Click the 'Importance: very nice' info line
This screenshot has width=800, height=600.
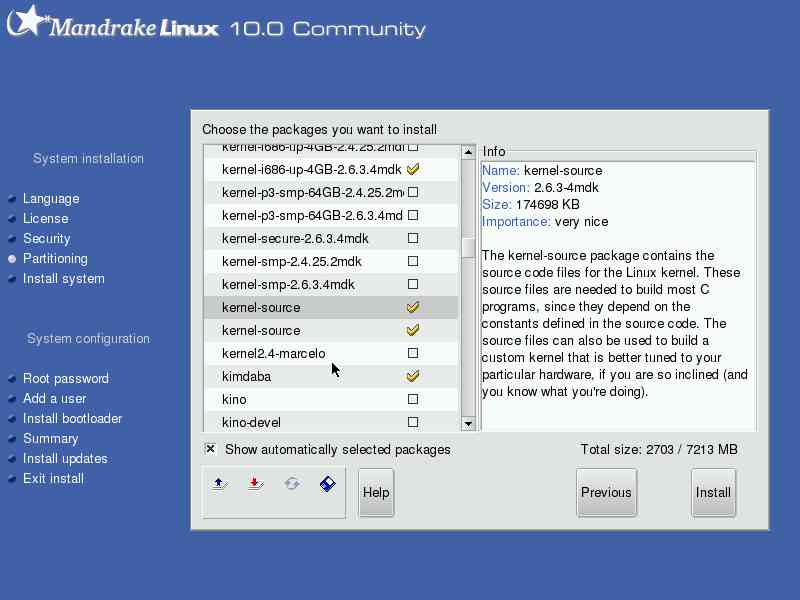click(x=545, y=222)
